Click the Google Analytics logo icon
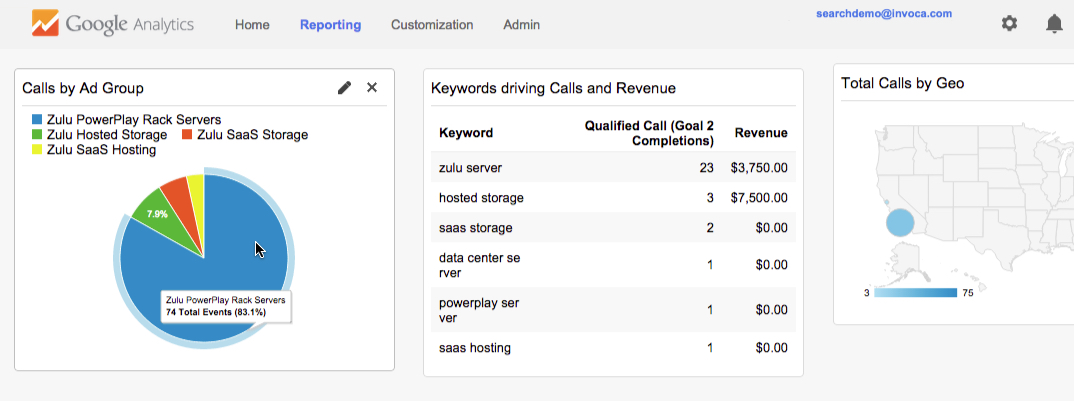Viewport: 1074px width, 401px height. tap(45, 23)
